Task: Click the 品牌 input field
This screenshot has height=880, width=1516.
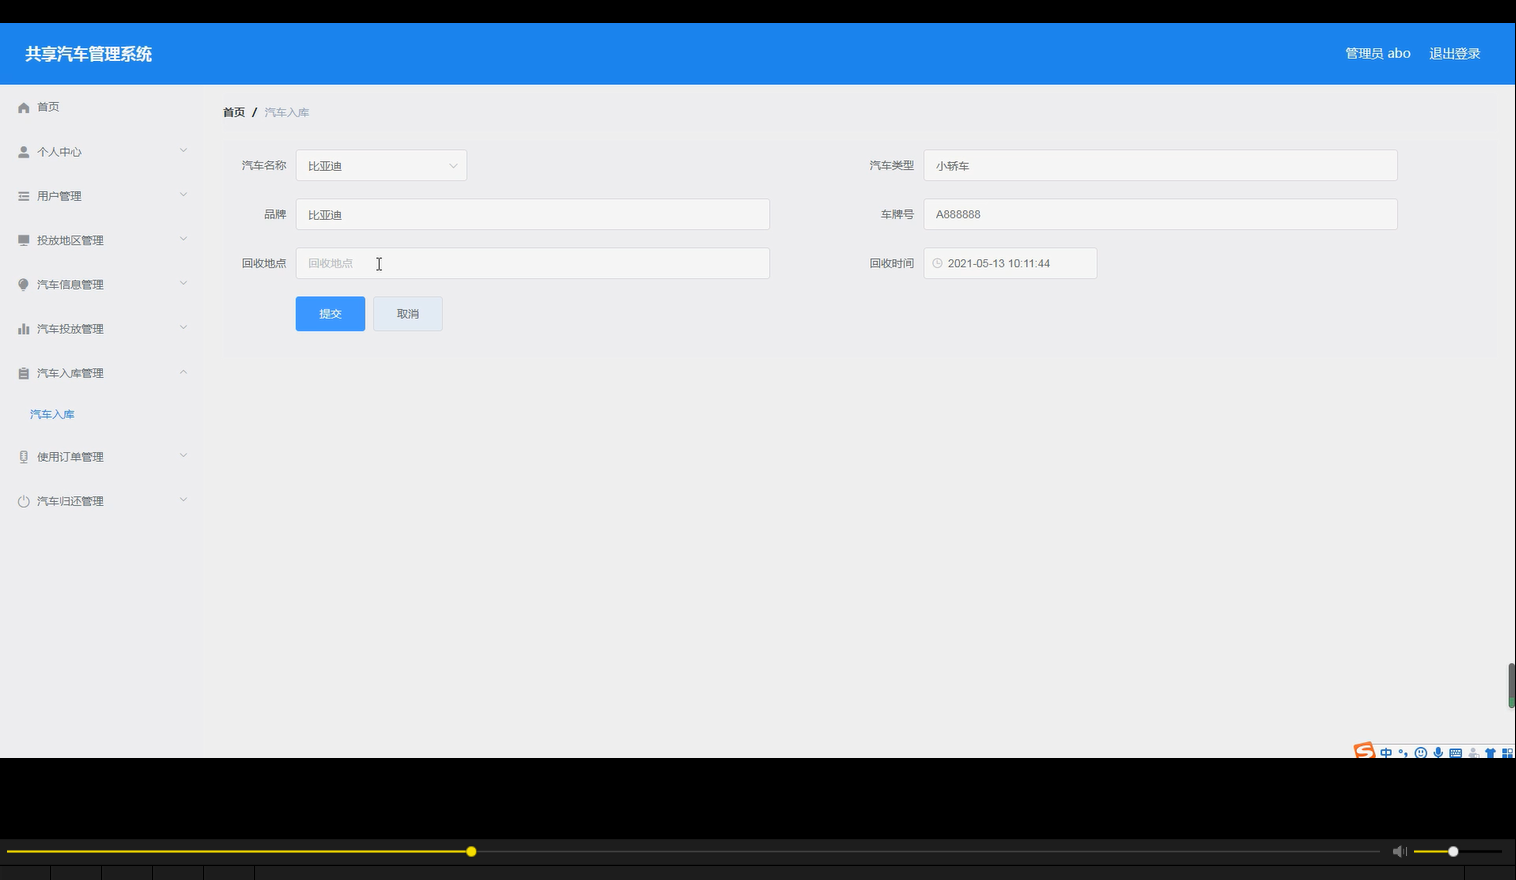Action: click(x=533, y=214)
